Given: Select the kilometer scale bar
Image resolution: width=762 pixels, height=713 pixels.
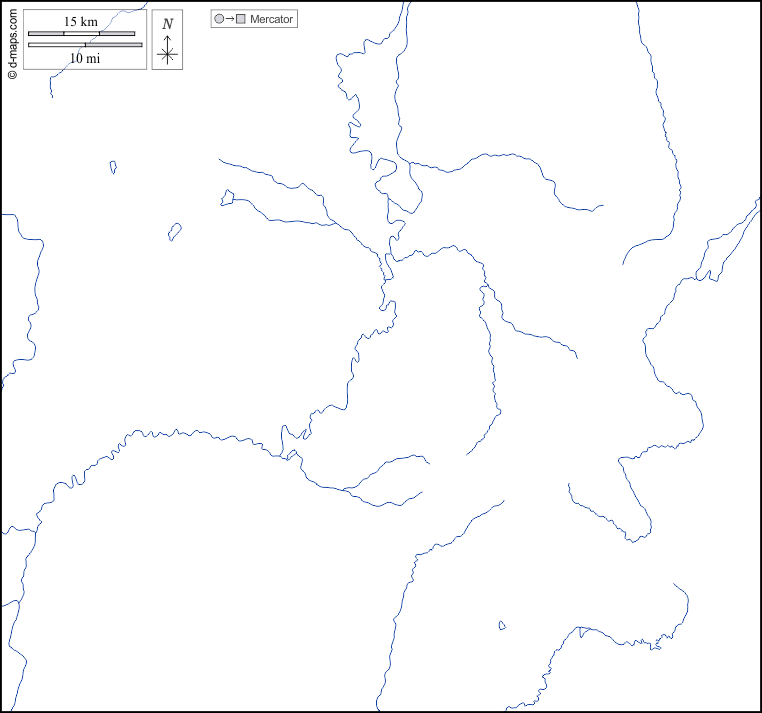Looking at the screenshot, I should point(81,33).
